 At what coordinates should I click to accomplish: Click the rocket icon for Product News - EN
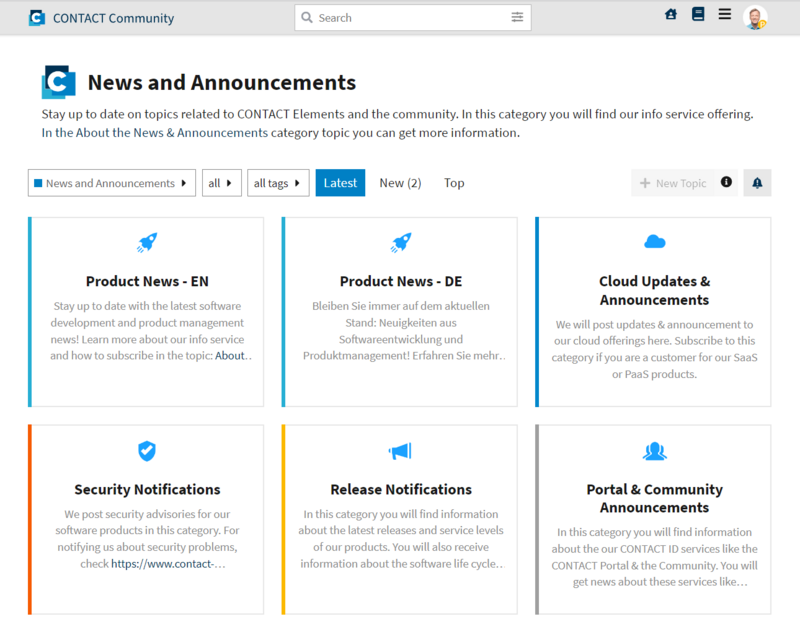point(147,242)
